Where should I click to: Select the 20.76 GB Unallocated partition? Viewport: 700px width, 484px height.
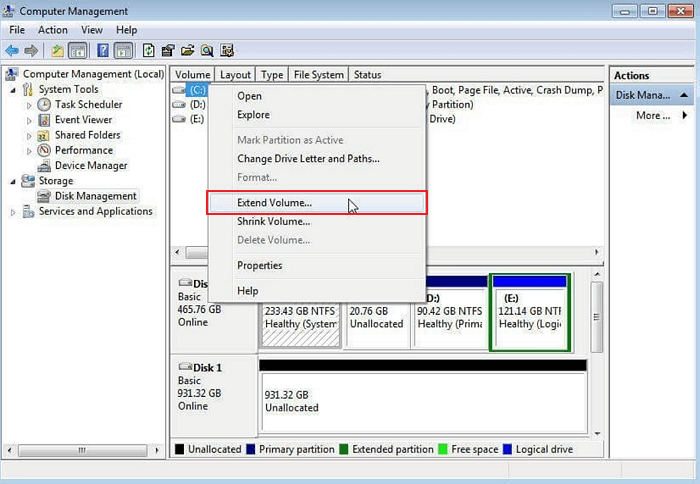[x=376, y=318]
